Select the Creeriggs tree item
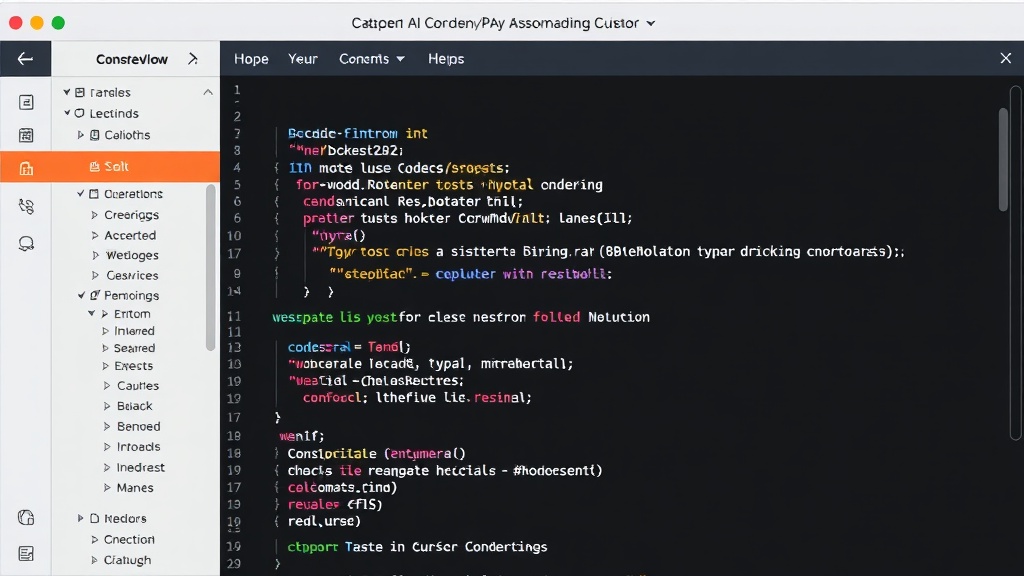Image resolution: width=1024 pixels, height=576 pixels. pos(131,215)
